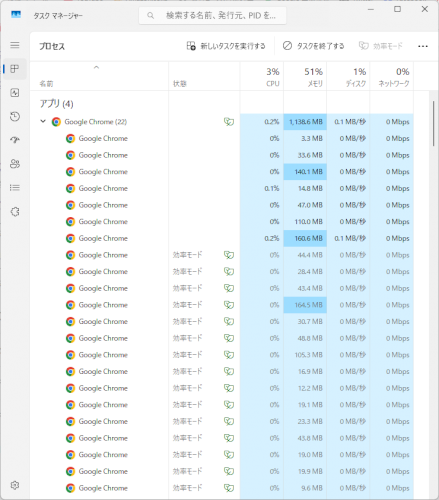This screenshot has width=439, height=500.
Task: Click the efficiency leaf icon on the 105.3 MB row
Action: [x=229, y=355]
